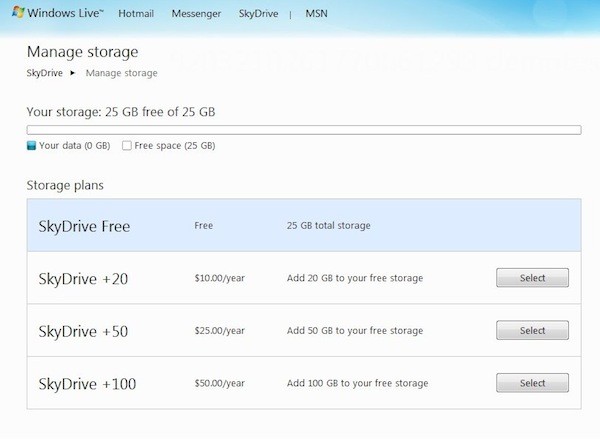The width and height of the screenshot is (600, 439).
Task: Click the $25.00/year price
Action: (x=219, y=330)
